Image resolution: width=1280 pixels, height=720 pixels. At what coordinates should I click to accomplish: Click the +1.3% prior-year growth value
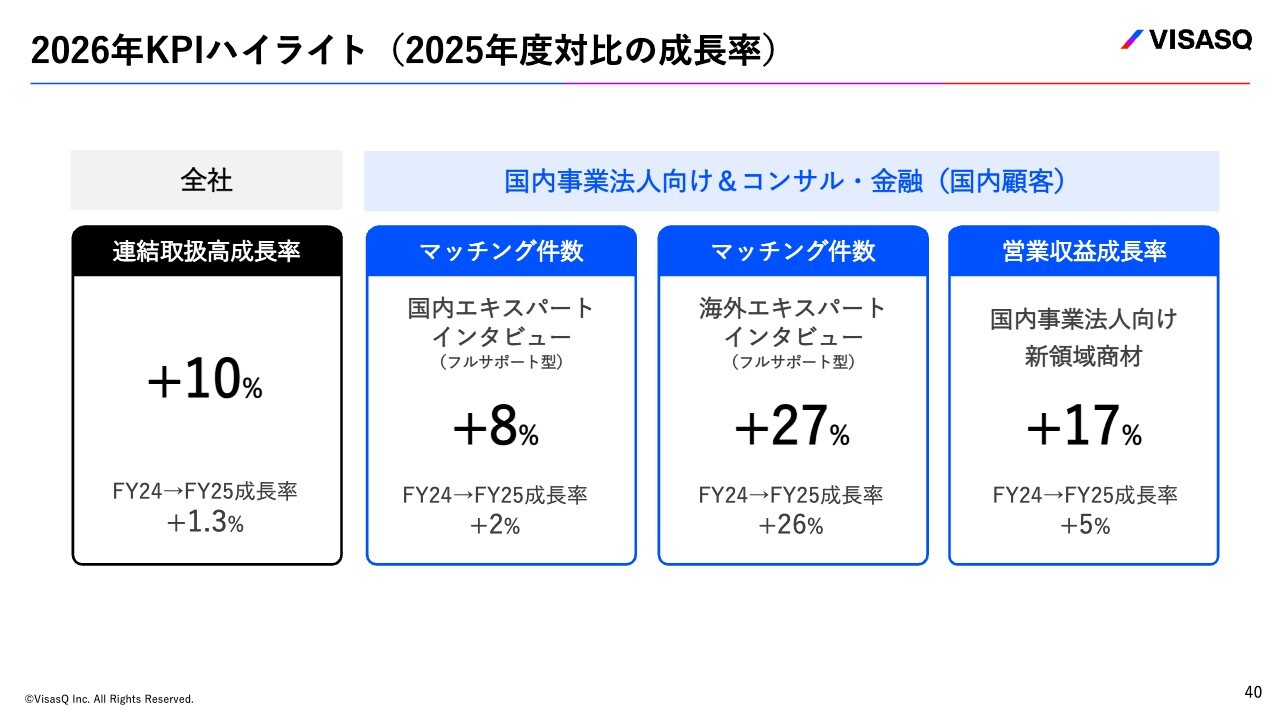click(205, 522)
